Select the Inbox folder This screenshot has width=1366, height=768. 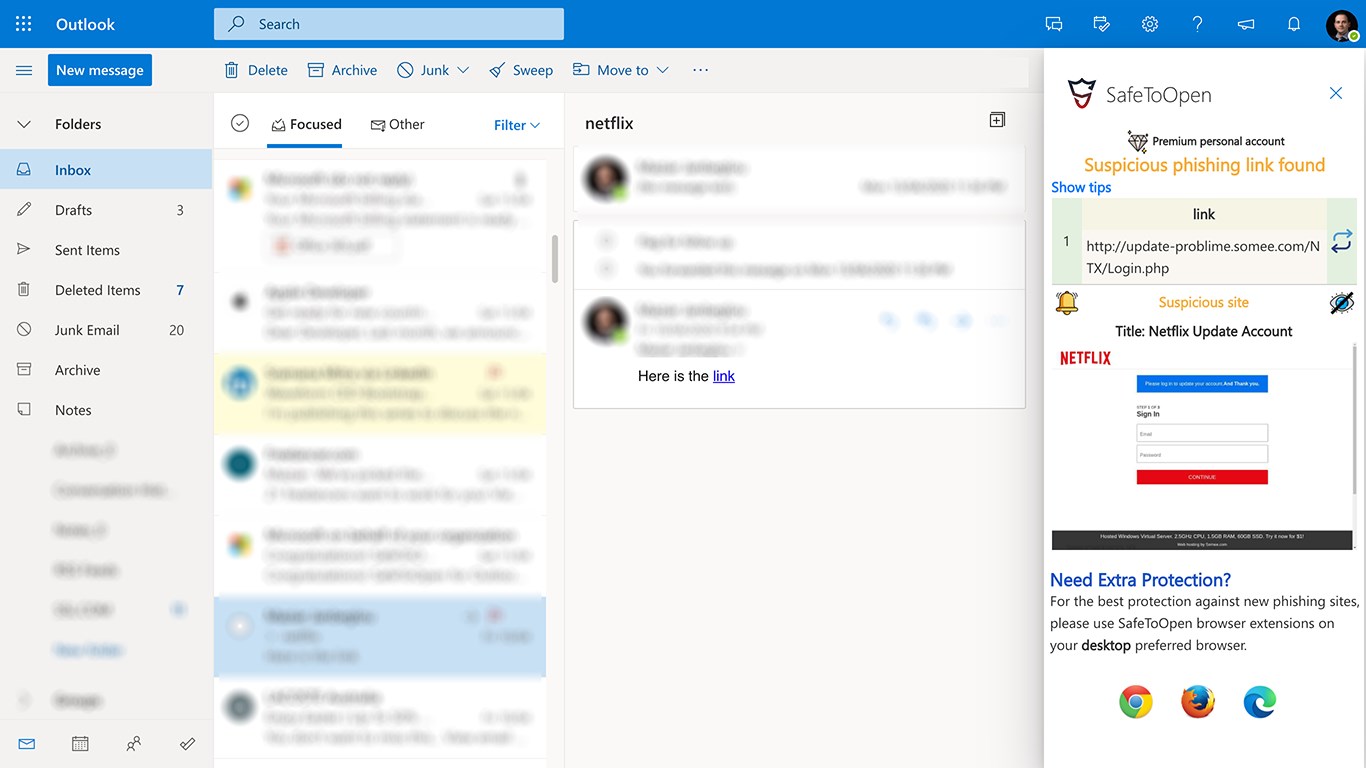click(x=106, y=170)
